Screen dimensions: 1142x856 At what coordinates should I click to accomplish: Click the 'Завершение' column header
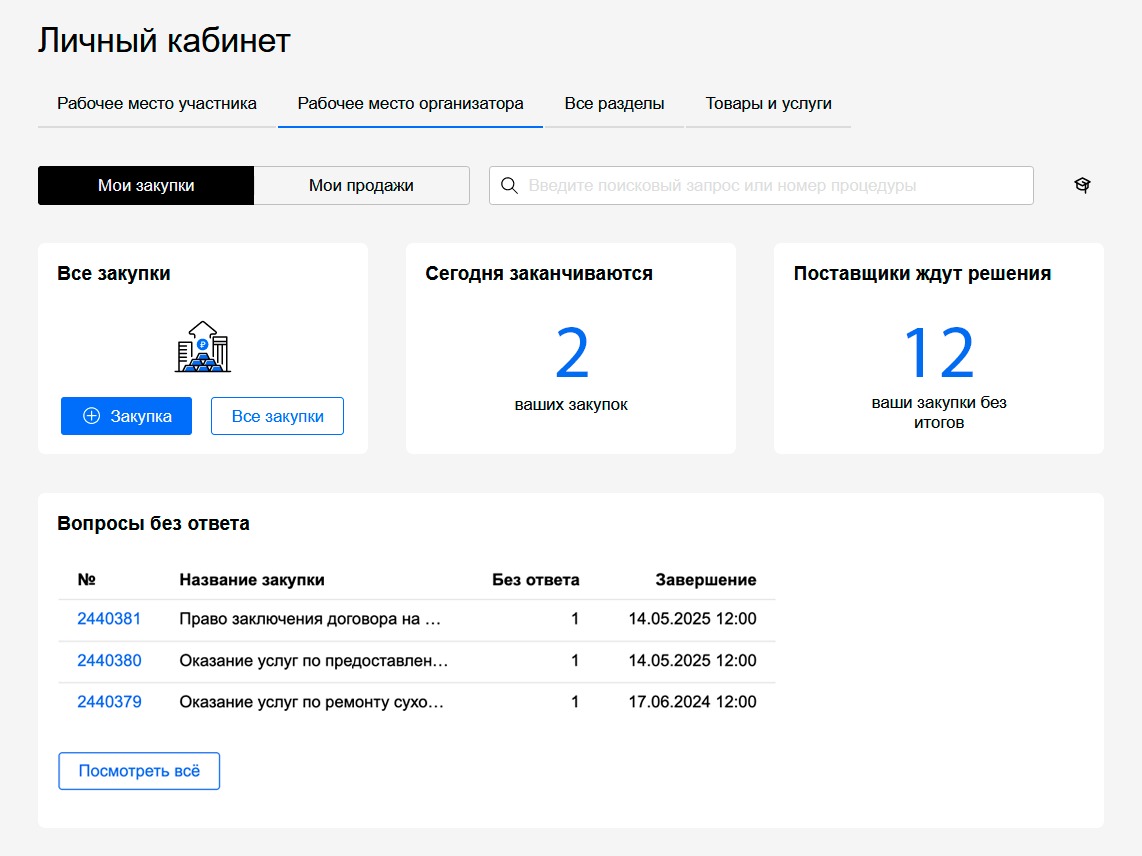pos(705,580)
